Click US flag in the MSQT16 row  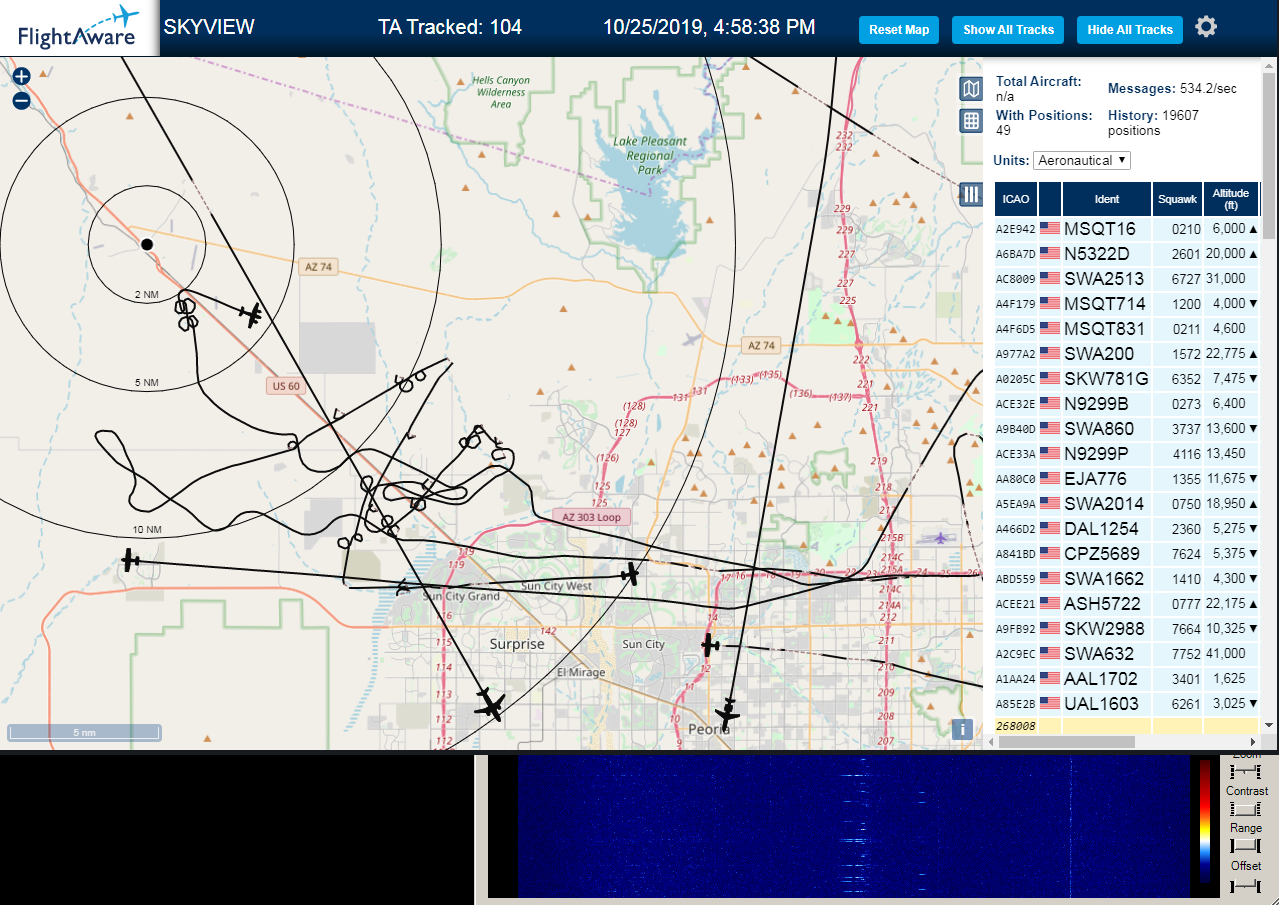point(1050,229)
